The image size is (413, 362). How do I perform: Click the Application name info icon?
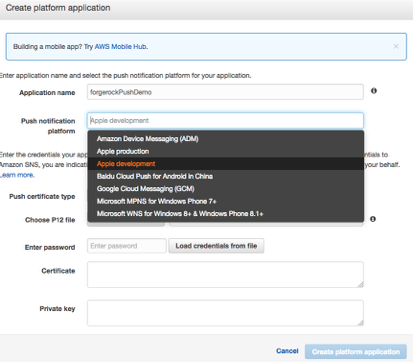[x=374, y=91]
